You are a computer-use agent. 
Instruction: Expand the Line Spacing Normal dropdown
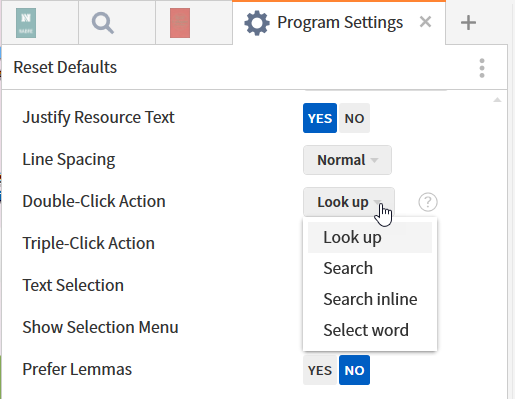tap(347, 160)
